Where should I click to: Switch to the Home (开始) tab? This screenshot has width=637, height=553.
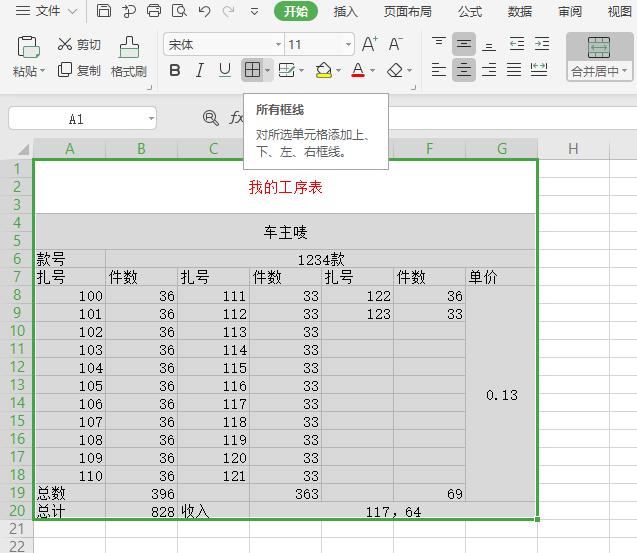coord(296,11)
